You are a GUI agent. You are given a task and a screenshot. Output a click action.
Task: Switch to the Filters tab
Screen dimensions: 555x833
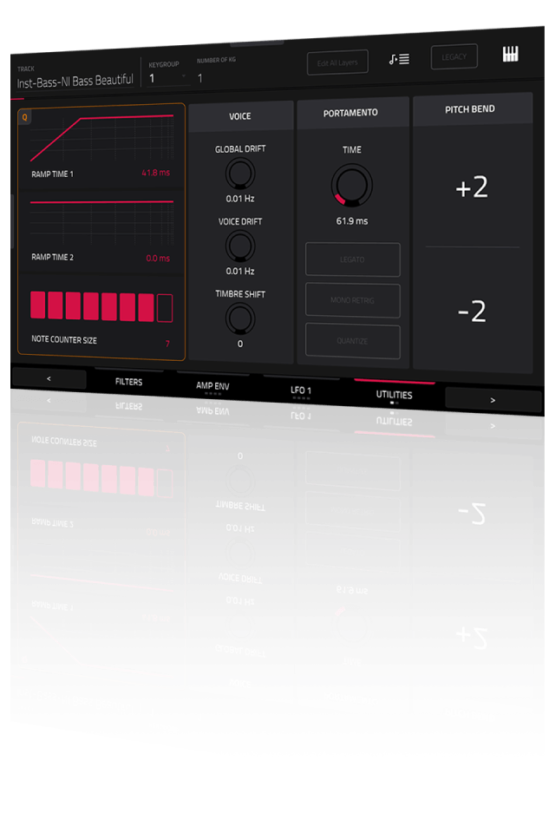129,381
